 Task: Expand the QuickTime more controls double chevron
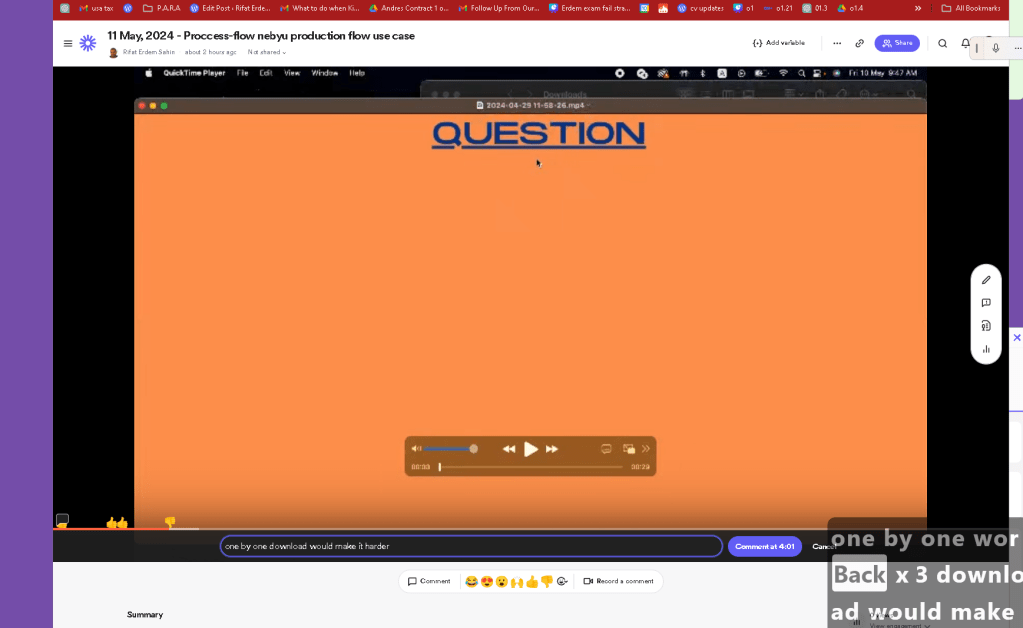[646, 449]
